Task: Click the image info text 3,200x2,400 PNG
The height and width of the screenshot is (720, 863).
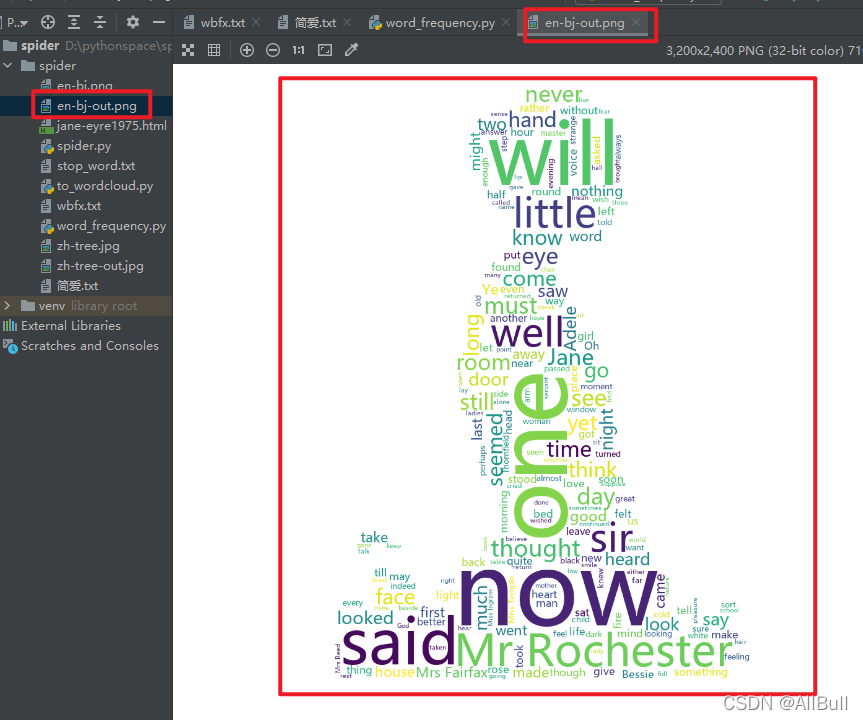Action: click(764, 51)
